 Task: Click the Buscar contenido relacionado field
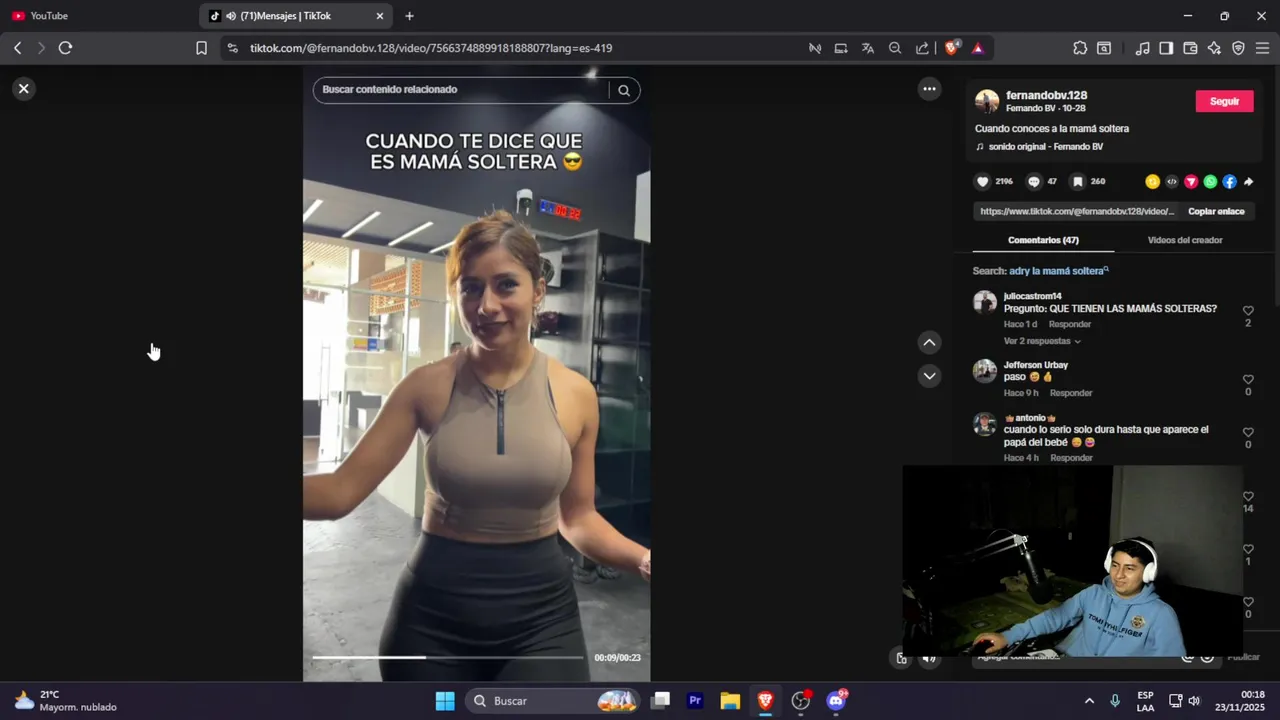(460, 90)
